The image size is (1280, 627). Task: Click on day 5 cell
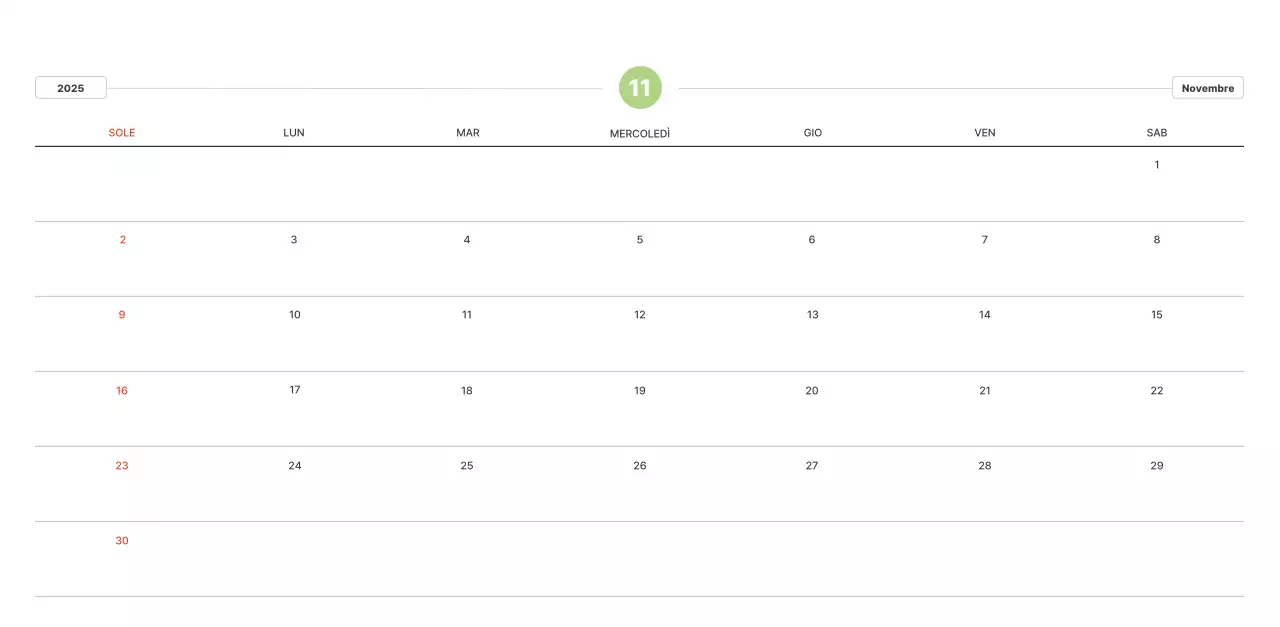(x=640, y=240)
